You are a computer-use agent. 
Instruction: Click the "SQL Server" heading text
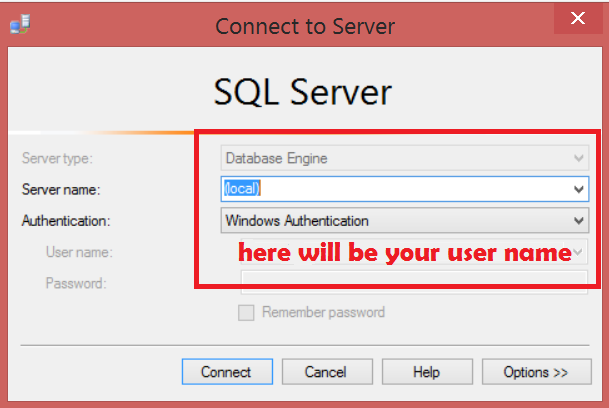303,92
